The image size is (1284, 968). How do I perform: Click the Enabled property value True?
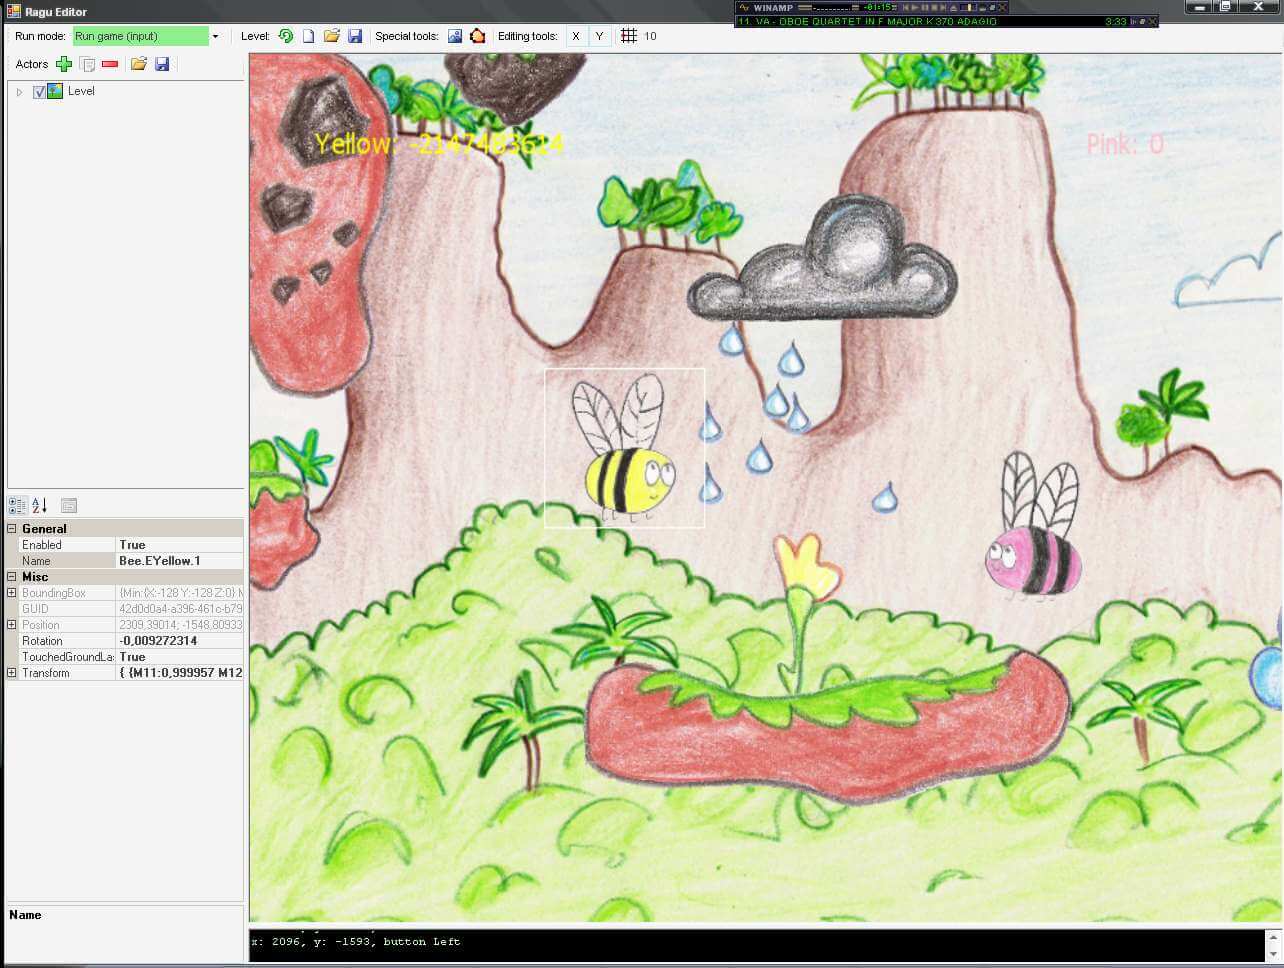tap(180, 545)
